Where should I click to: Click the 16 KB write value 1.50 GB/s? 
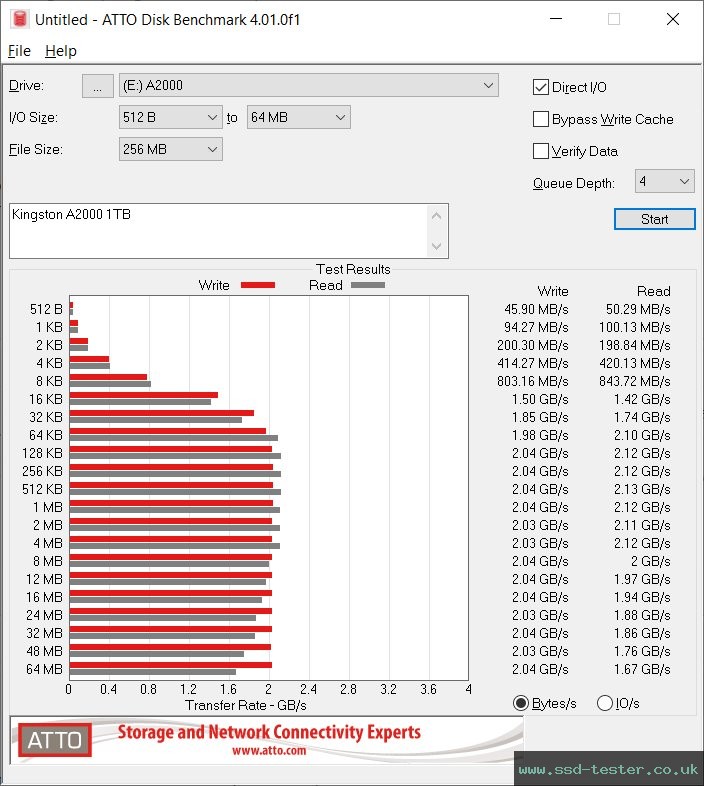pyautogui.click(x=540, y=400)
